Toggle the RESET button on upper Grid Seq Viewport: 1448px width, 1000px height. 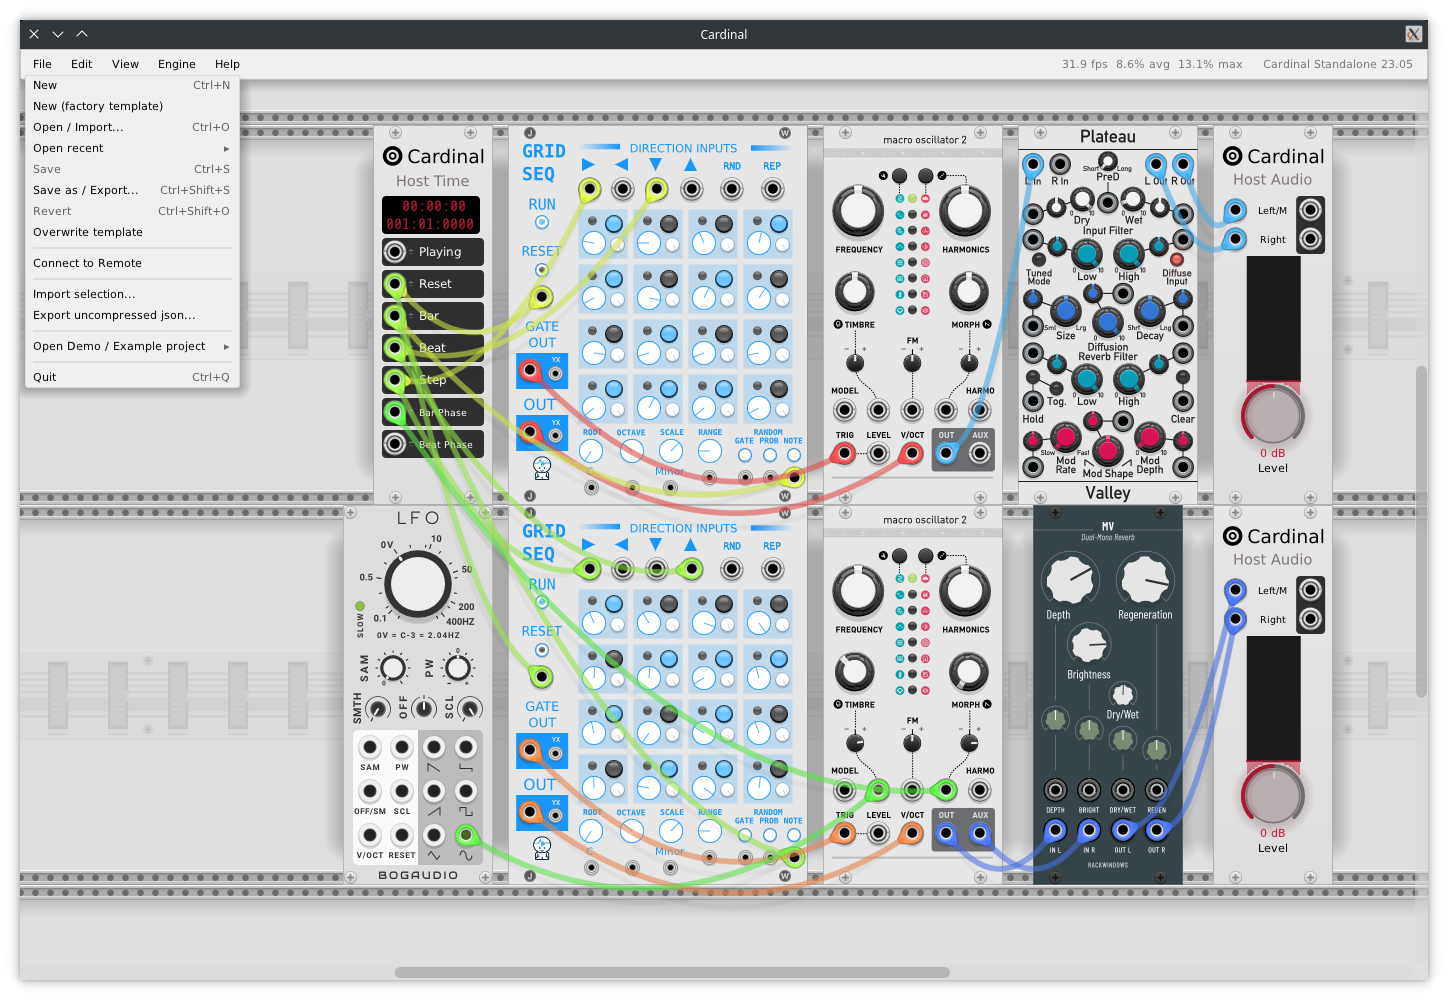[x=542, y=270]
